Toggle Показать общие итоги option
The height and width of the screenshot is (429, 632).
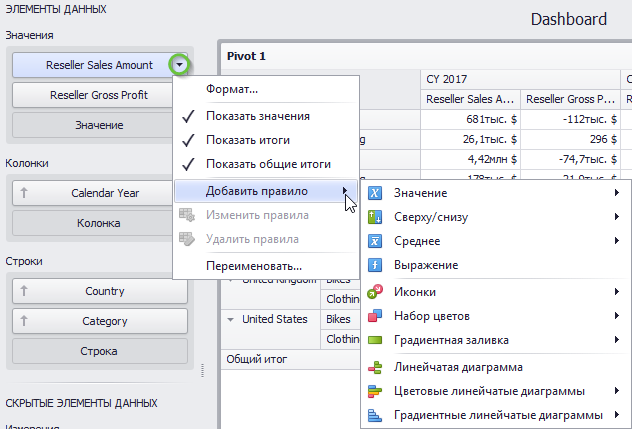point(266,164)
